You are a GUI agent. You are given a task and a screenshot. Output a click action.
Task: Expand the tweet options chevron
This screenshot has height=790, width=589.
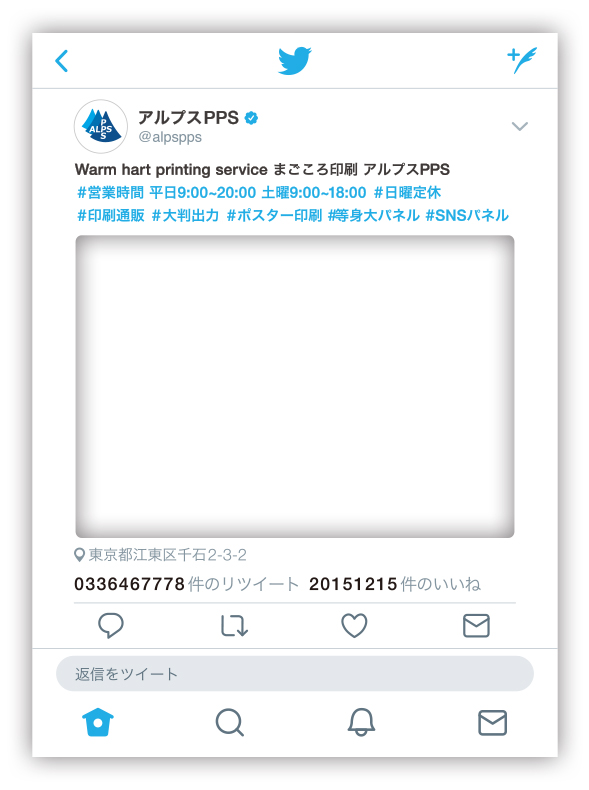[x=519, y=126]
